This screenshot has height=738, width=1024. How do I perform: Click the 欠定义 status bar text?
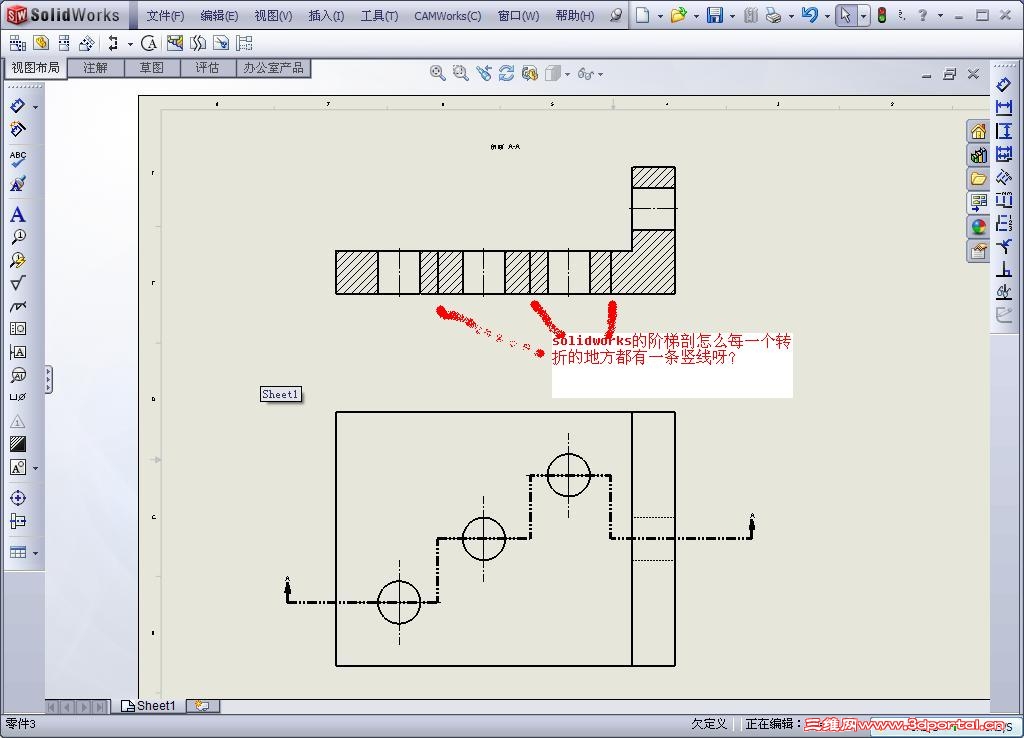pyautogui.click(x=709, y=724)
